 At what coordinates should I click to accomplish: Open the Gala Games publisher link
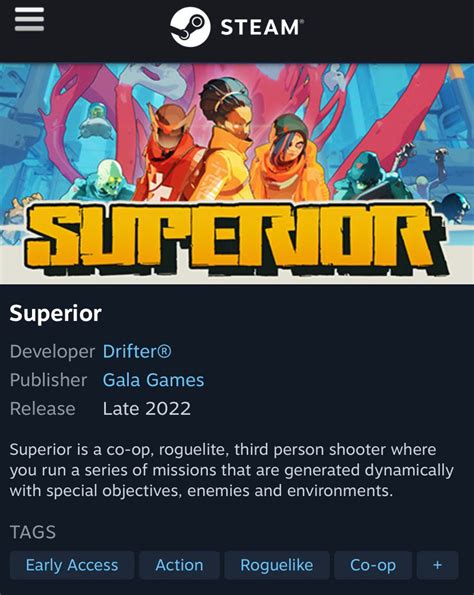point(153,380)
